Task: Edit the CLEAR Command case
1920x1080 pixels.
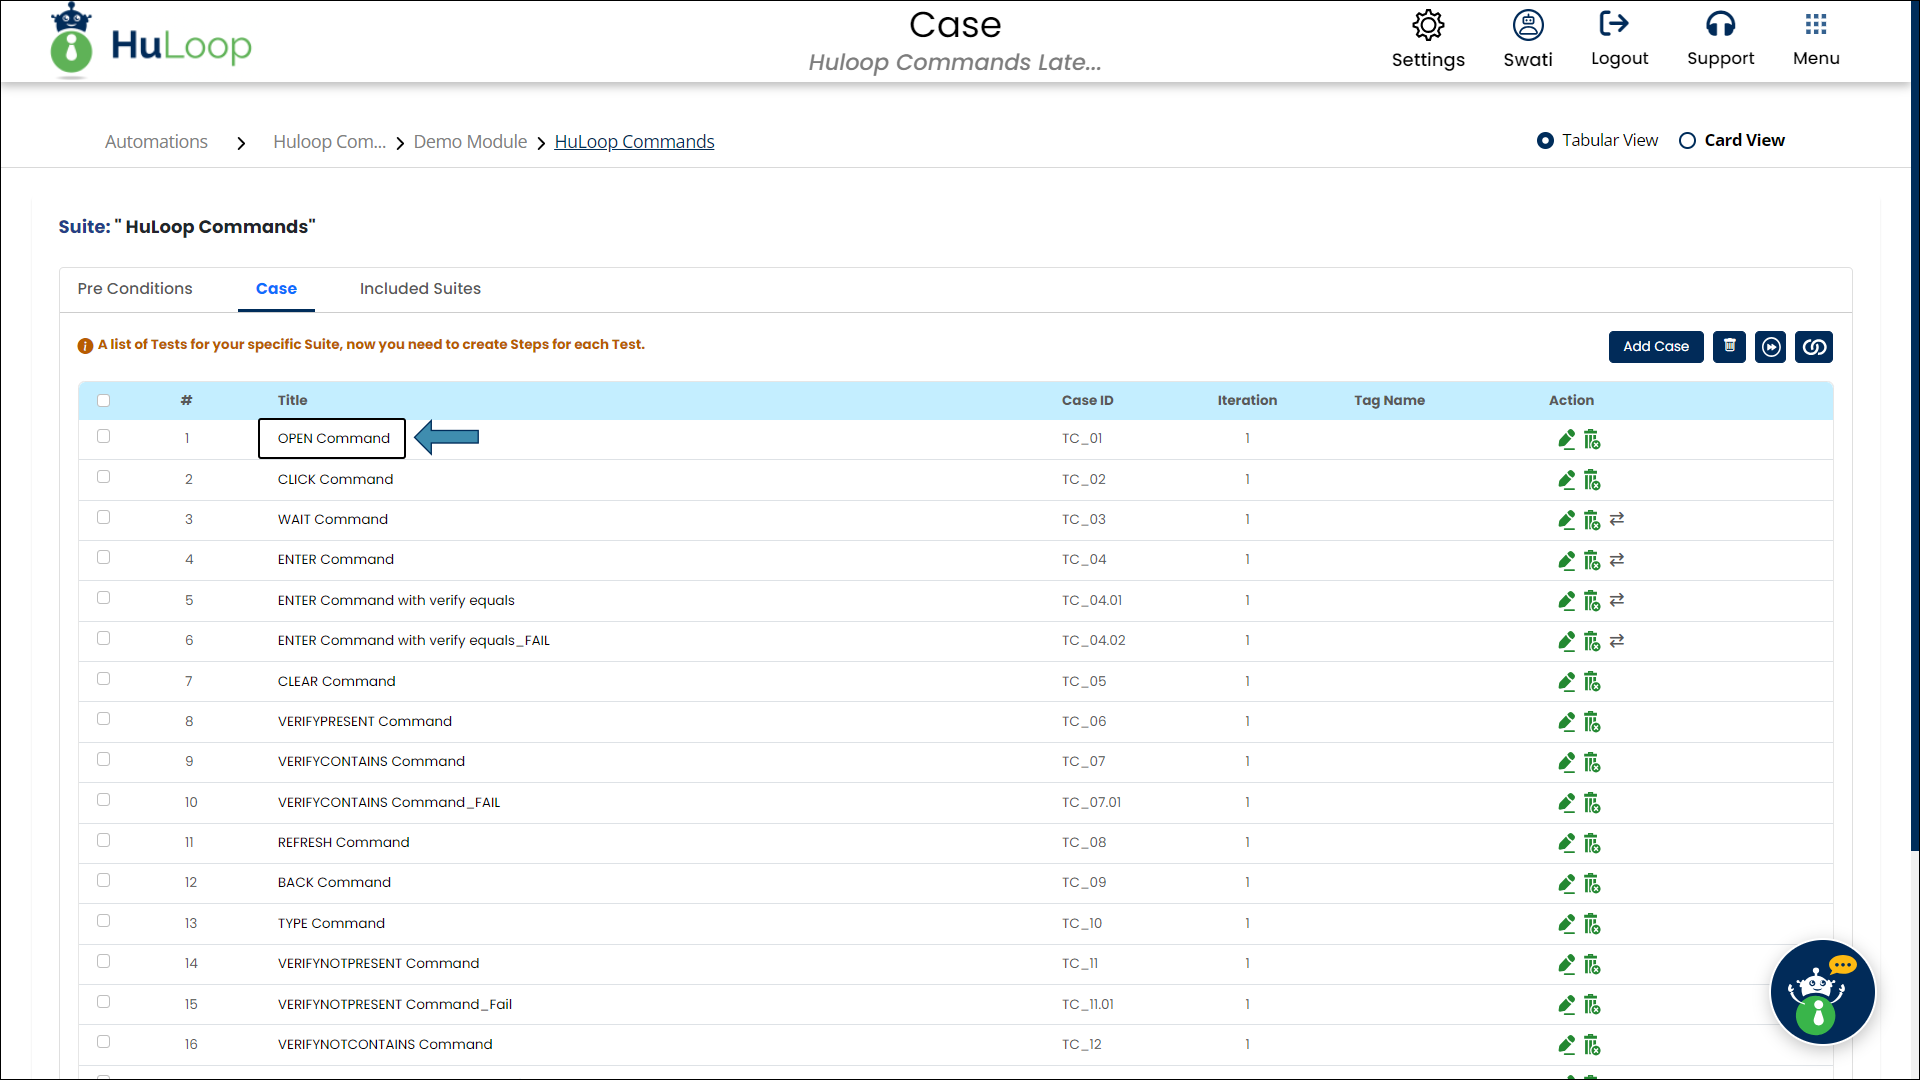Action: pos(1567,682)
